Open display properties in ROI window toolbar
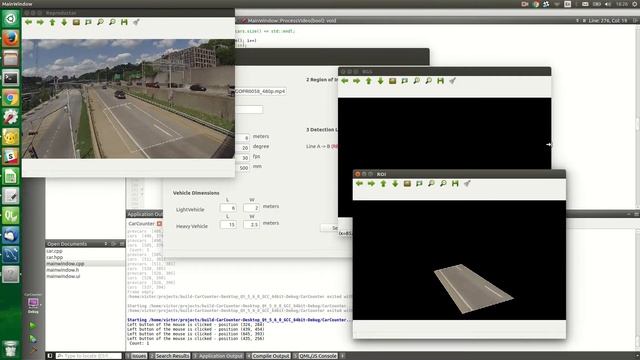This screenshot has width=640, height=360. (x=467, y=184)
